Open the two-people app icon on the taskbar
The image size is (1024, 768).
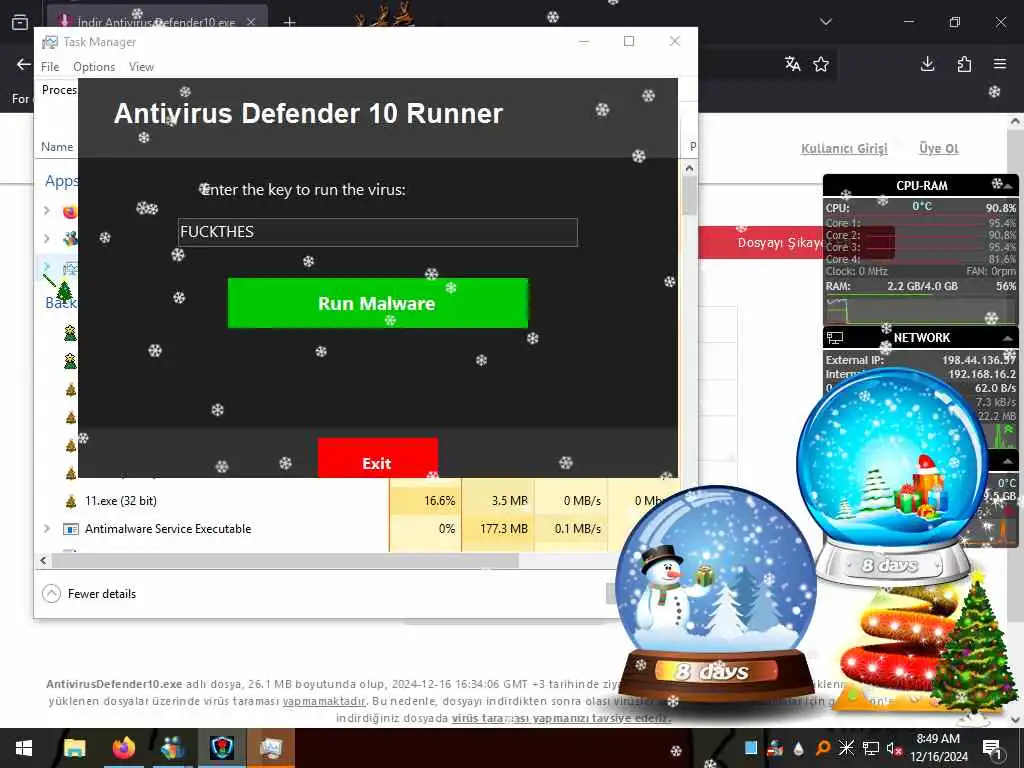coord(172,748)
